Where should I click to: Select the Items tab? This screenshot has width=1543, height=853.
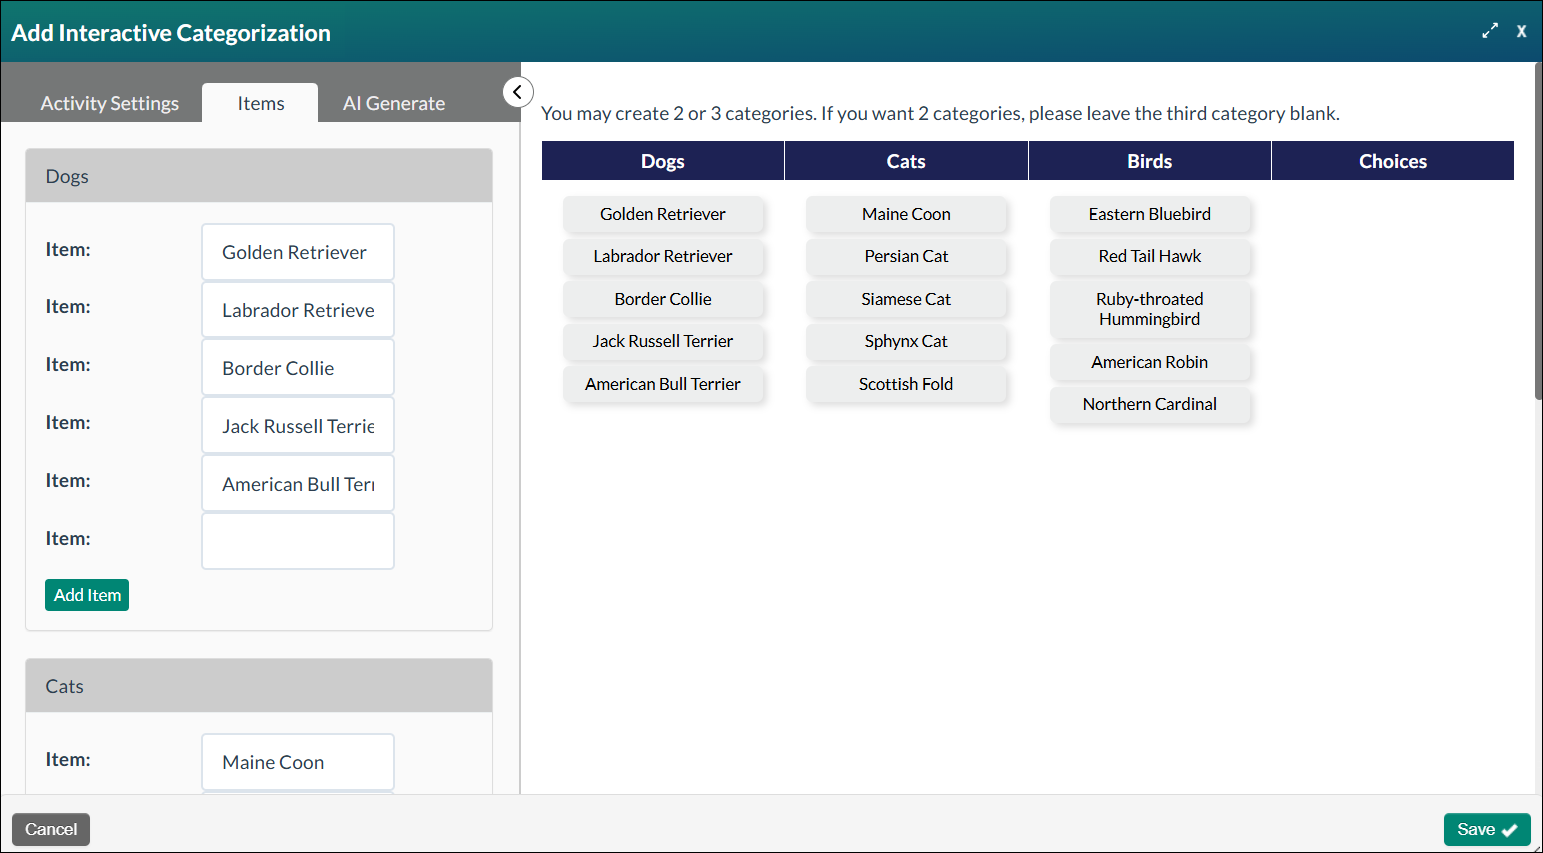click(260, 102)
